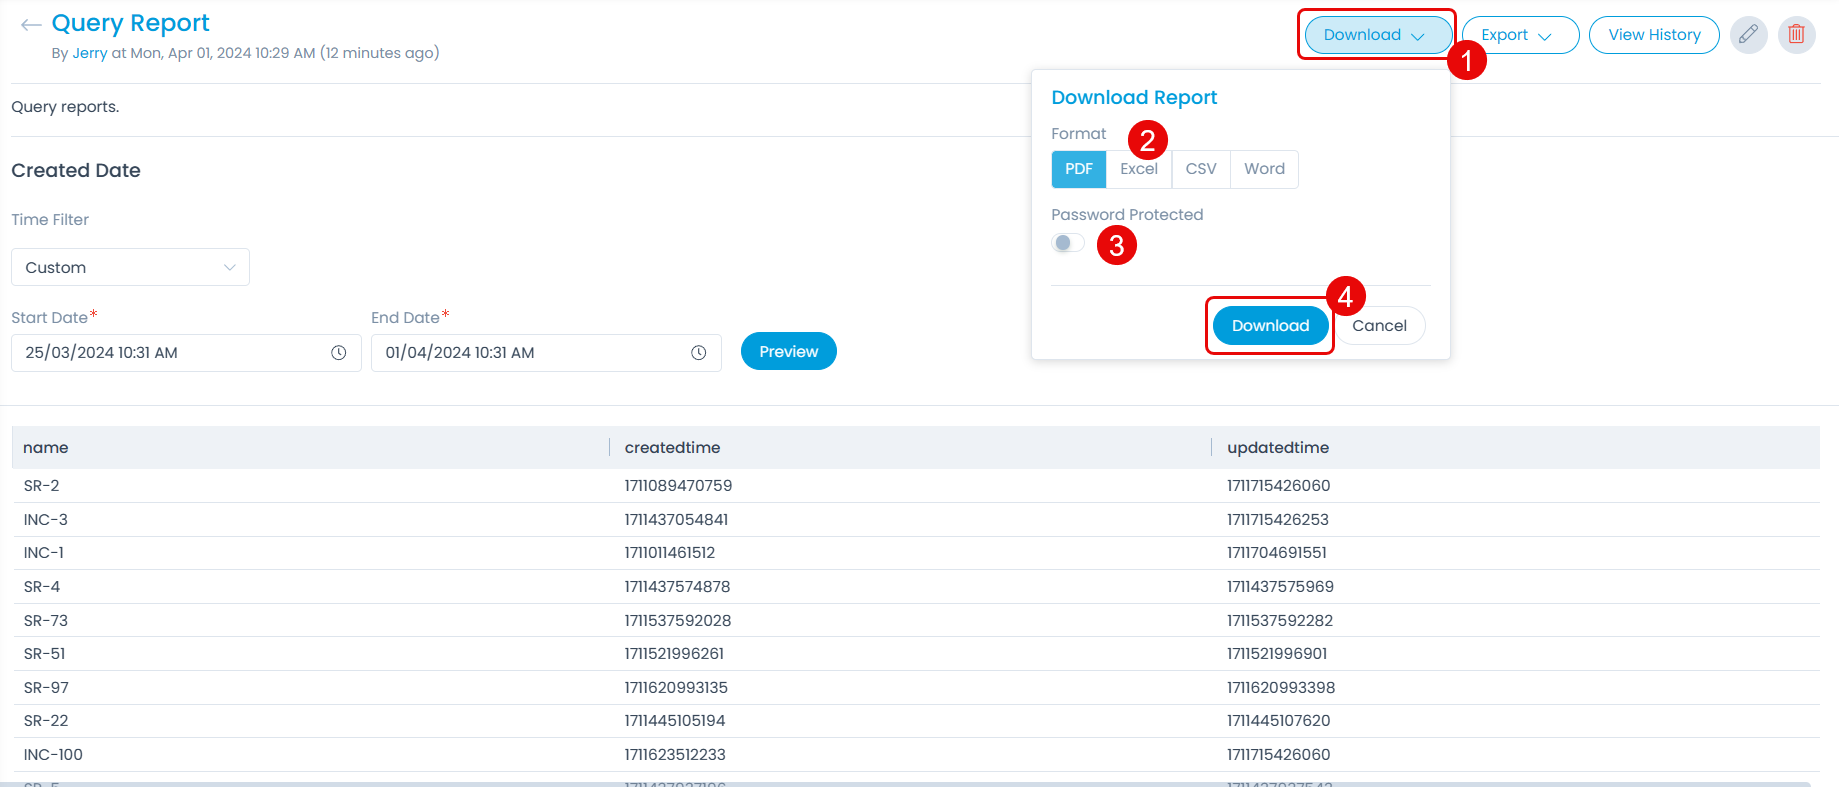1839x787 pixels.
Task: Cancel the Download Report dialog
Action: pyautogui.click(x=1379, y=326)
